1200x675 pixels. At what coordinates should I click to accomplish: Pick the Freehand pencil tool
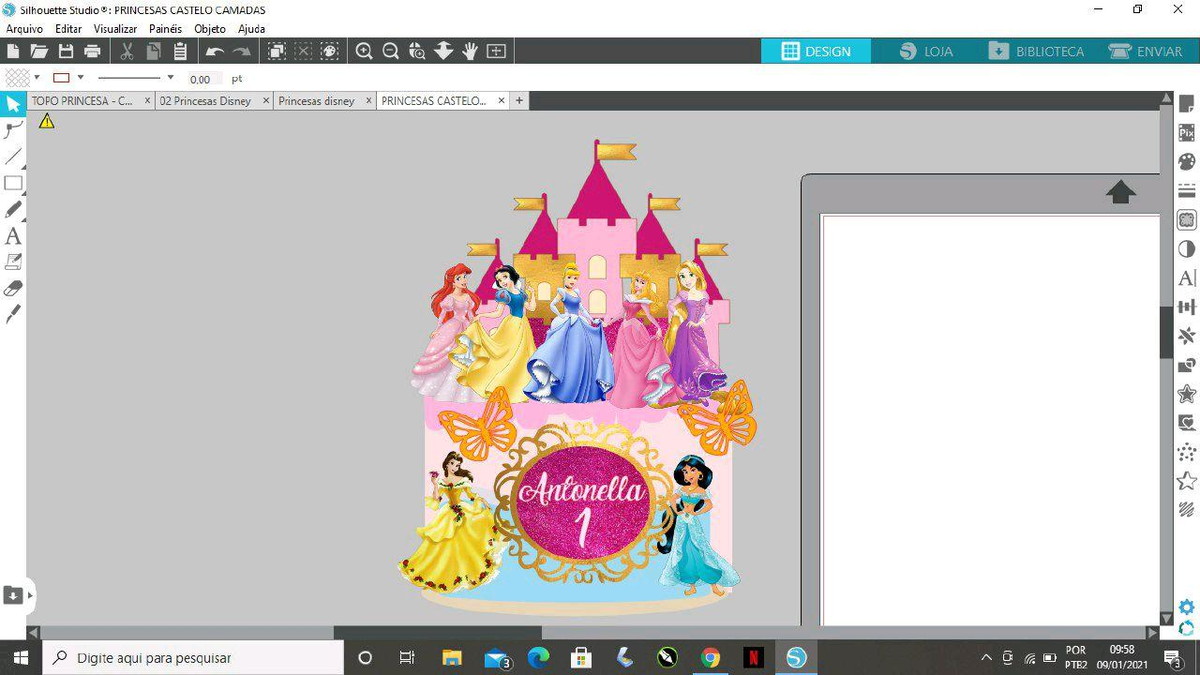(13, 209)
